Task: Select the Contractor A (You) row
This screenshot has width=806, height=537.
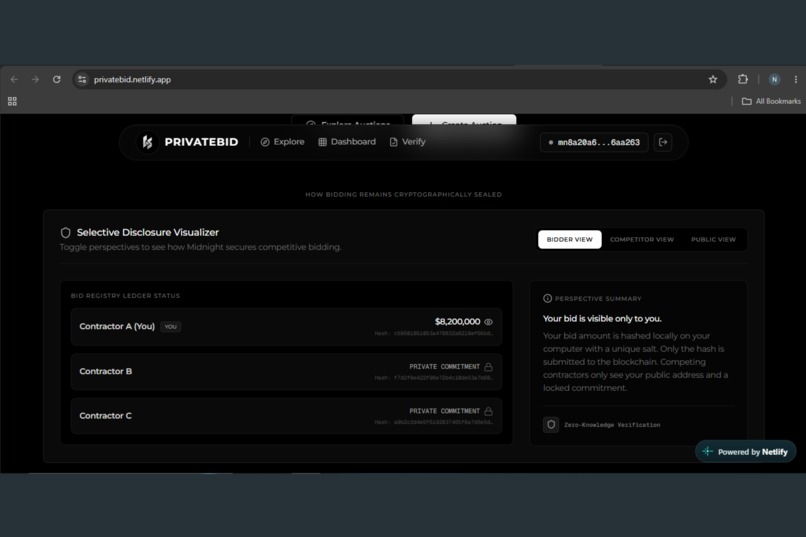Action: point(286,327)
